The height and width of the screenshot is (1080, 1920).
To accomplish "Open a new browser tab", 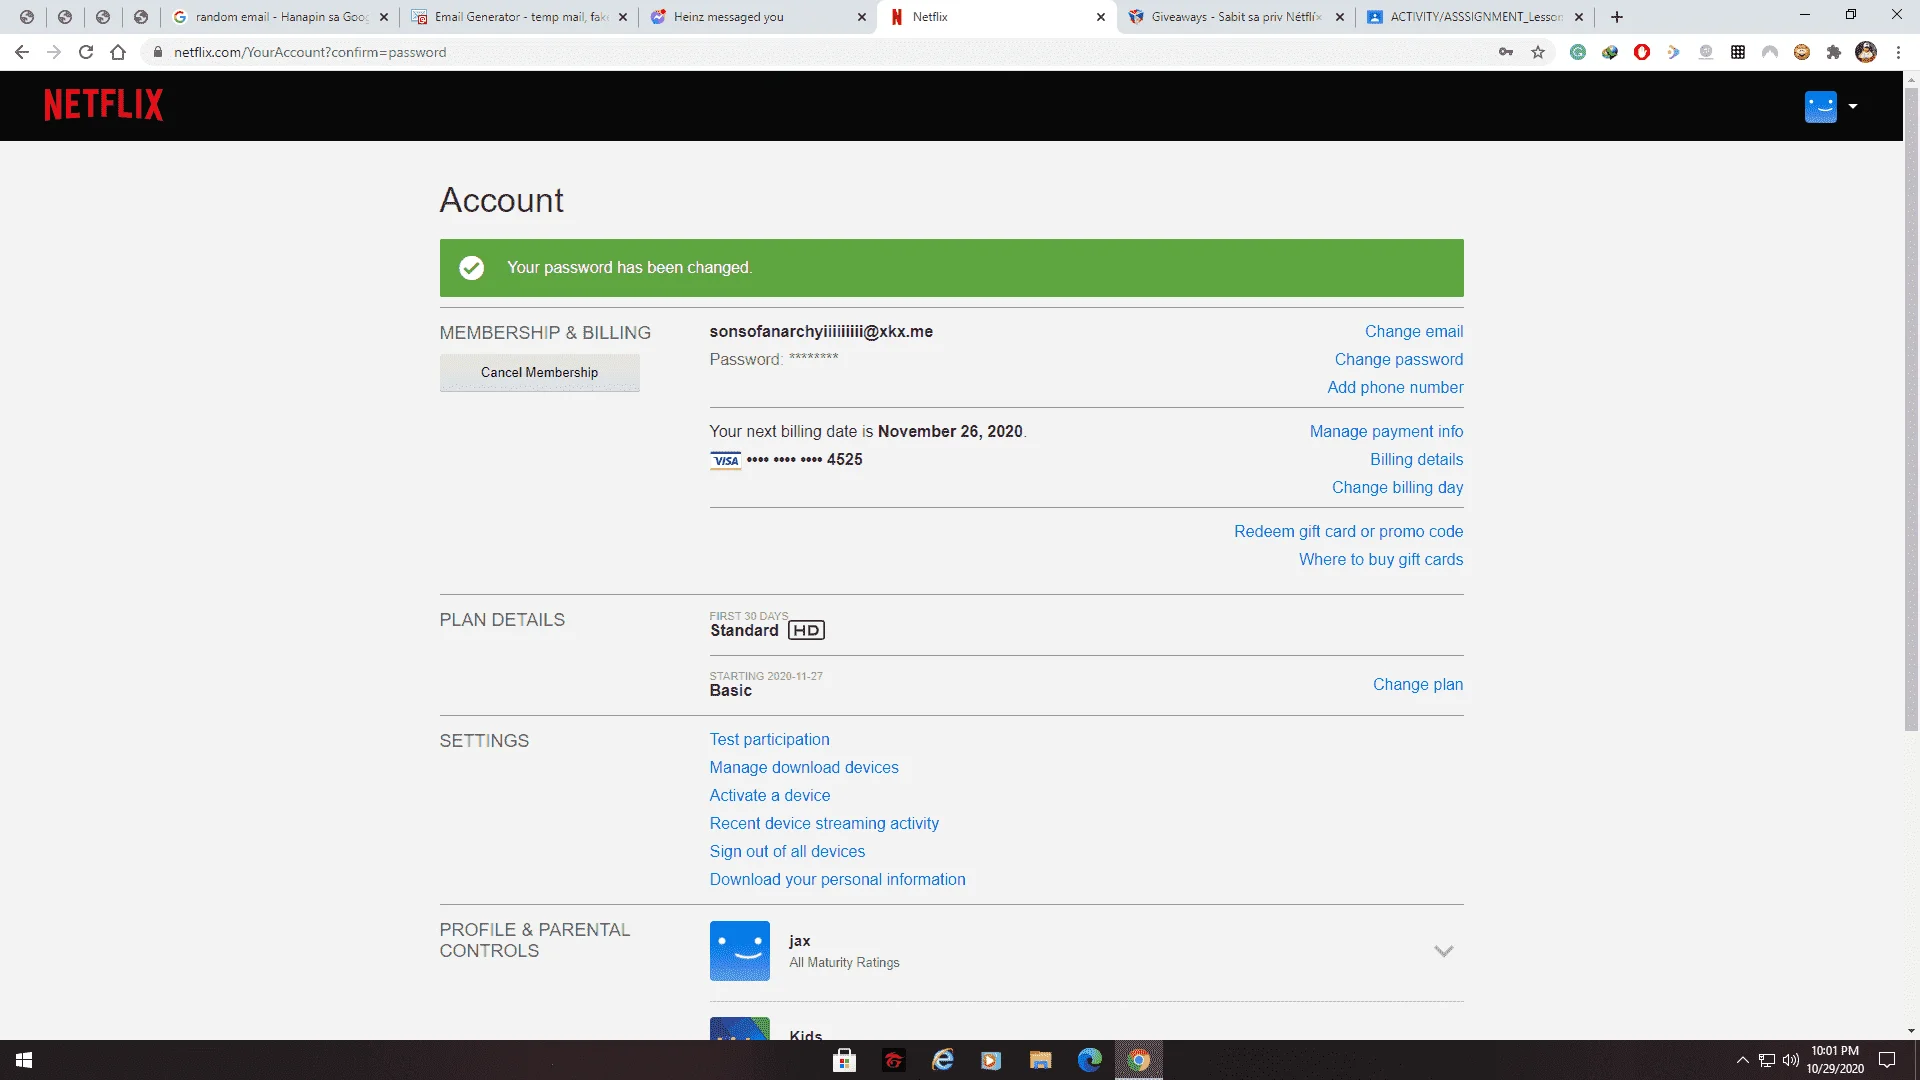I will pos(1616,17).
